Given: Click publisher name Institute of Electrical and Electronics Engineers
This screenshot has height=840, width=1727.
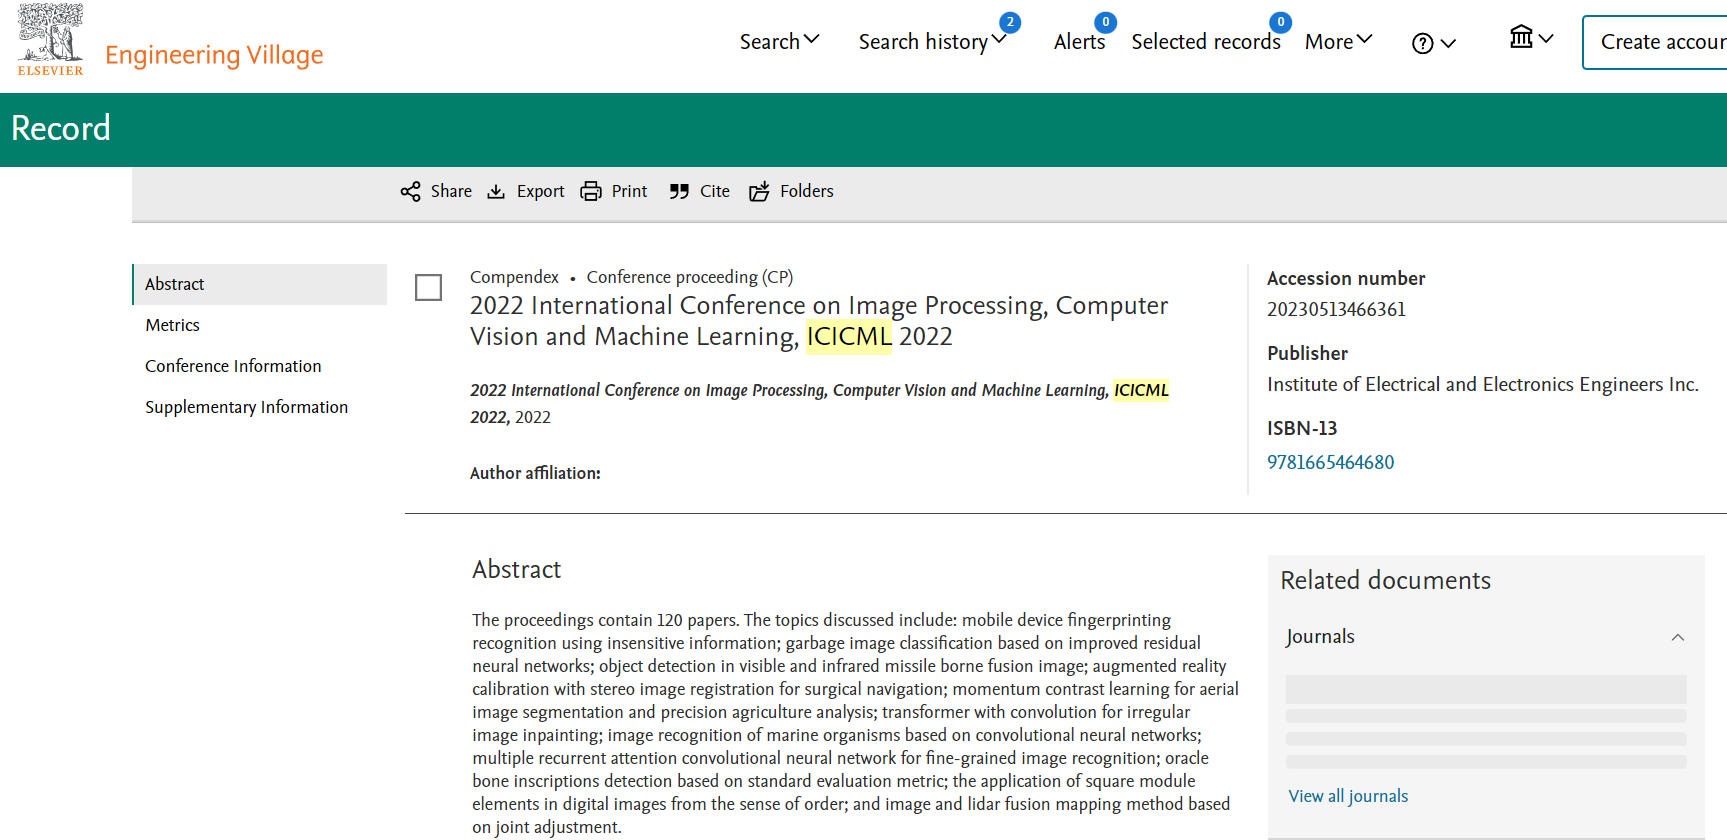Looking at the screenshot, I should pos(1482,384).
